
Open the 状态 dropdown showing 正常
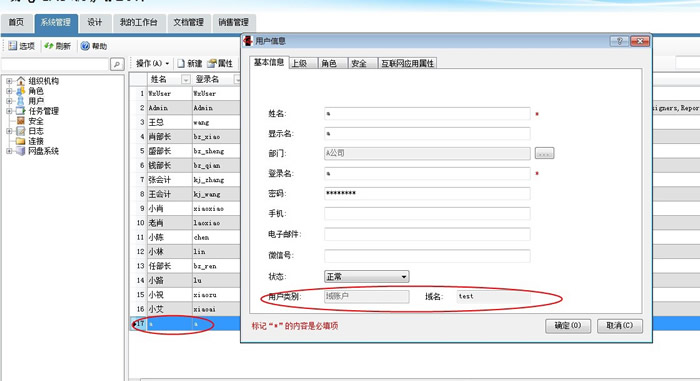(366, 276)
